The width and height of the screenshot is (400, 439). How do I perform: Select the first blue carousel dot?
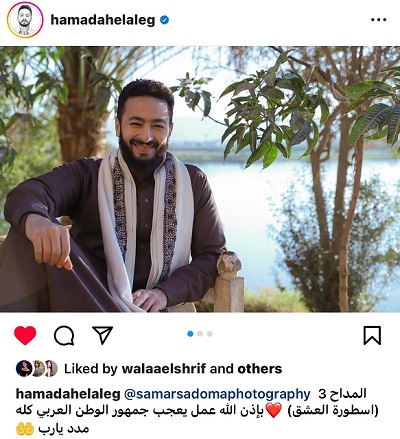pyautogui.click(x=190, y=334)
